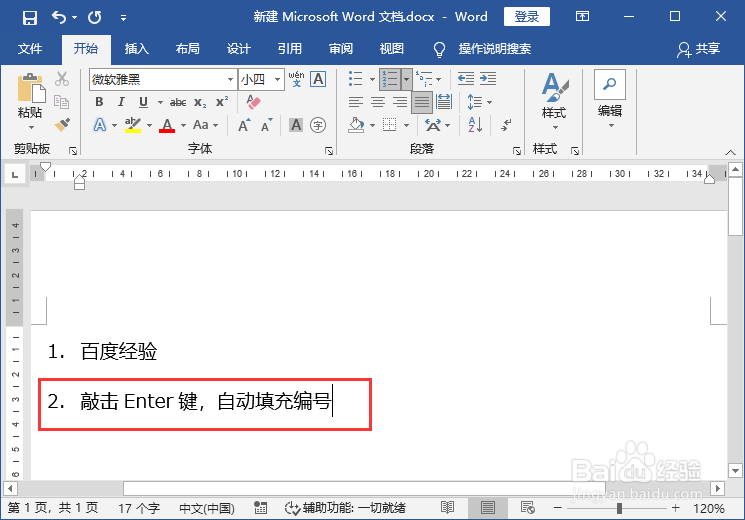
Task: Adjust the zoom slider handle
Action: [x=619, y=508]
